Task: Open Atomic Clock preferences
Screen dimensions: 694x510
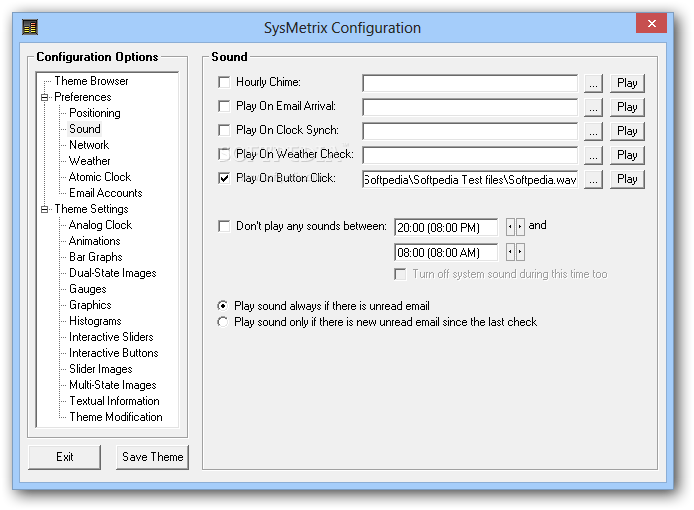Action: [100, 177]
